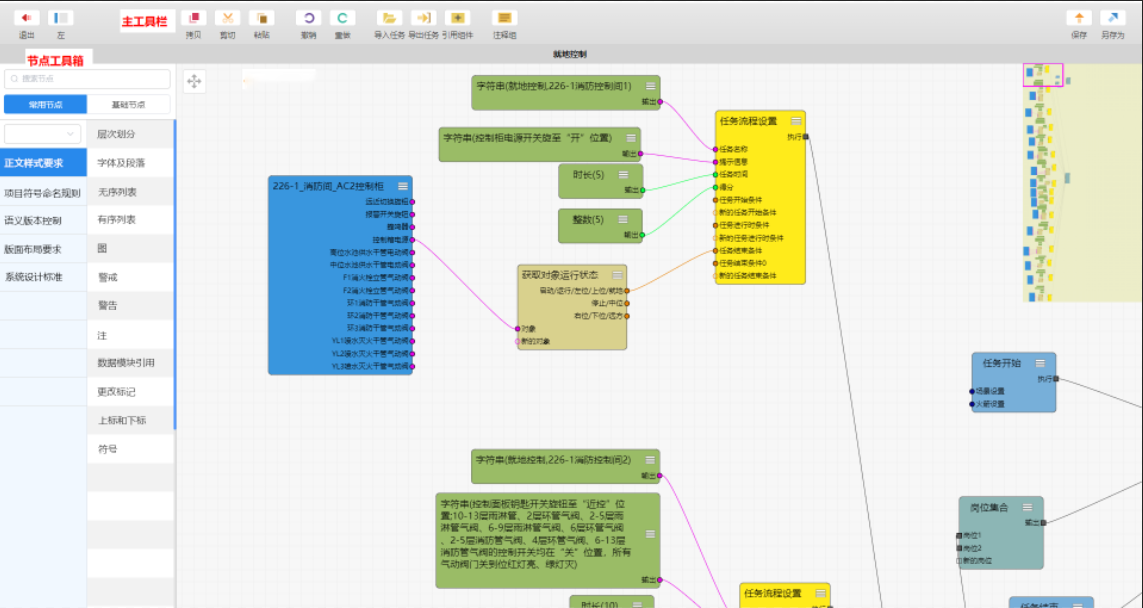Choose 上标和下标 list item

pyautogui.click(x=130, y=421)
